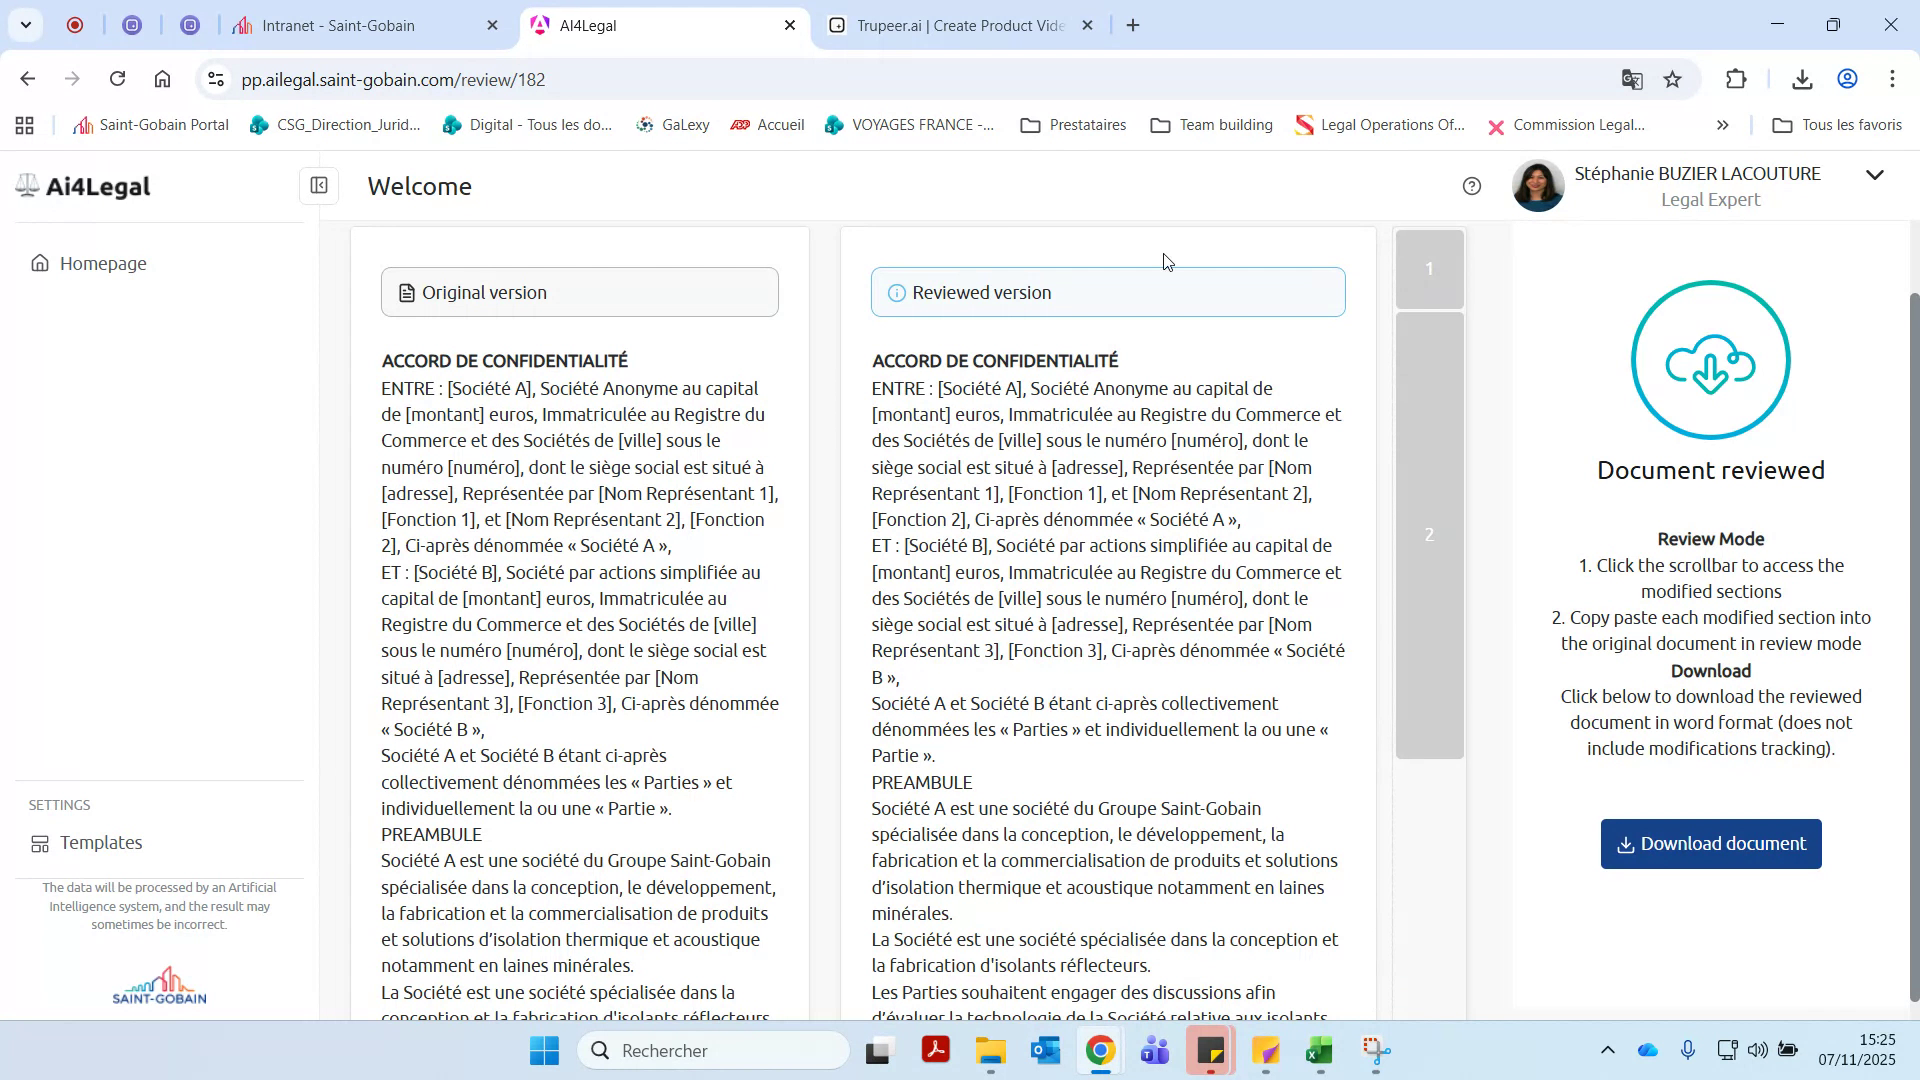Viewport: 1920px width, 1080px height.
Task: Launch Microsoft Excel from the taskbar
Action: 1318,1051
